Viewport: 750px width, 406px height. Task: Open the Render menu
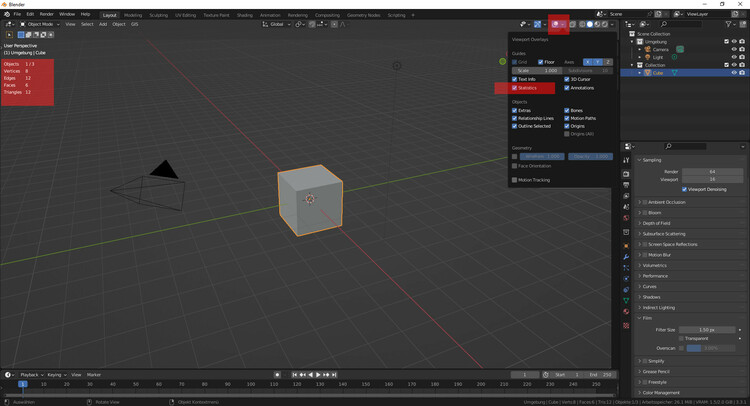tap(46, 14)
